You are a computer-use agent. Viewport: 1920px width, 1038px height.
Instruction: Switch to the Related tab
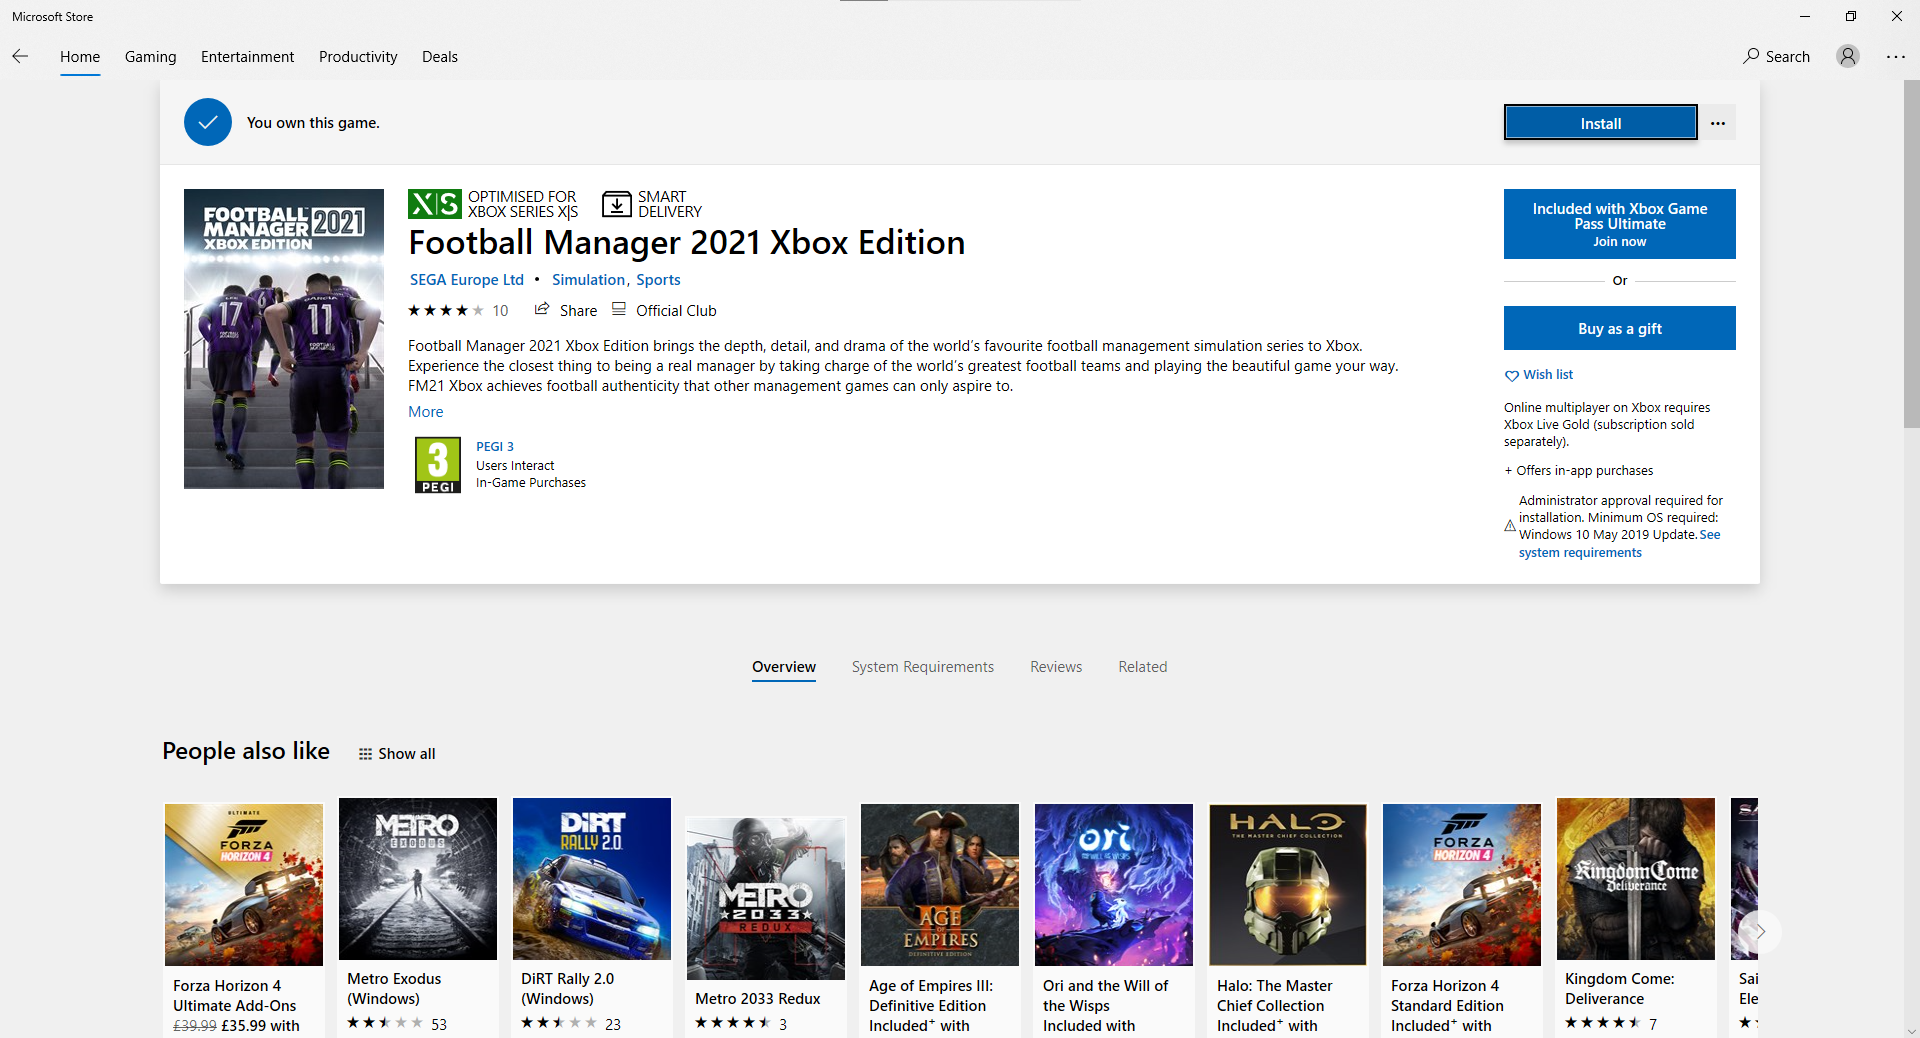pos(1143,667)
